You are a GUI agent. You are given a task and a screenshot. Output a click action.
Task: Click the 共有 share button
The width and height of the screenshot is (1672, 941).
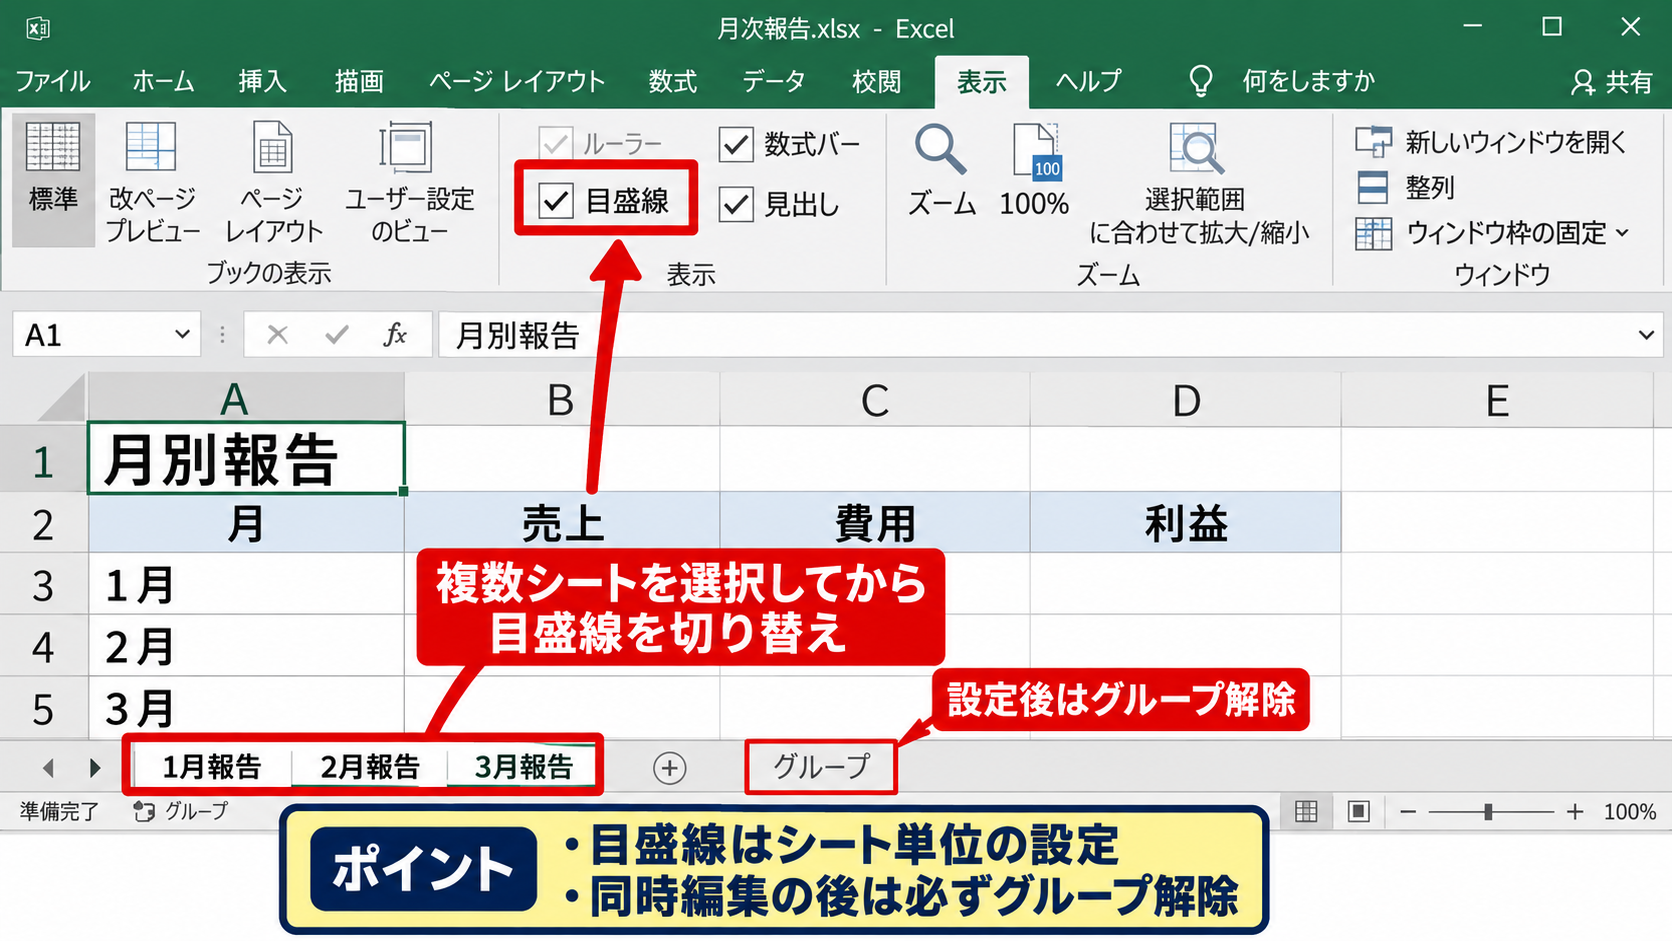pos(1611,82)
